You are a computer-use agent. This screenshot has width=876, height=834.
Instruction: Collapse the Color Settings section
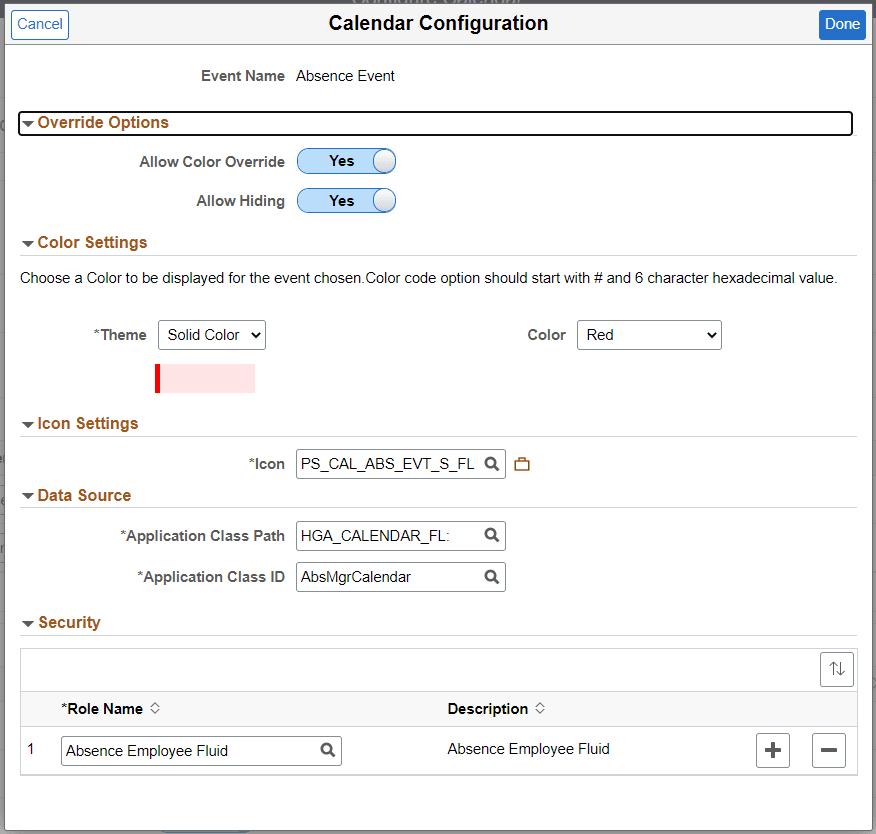tap(28, 242)
